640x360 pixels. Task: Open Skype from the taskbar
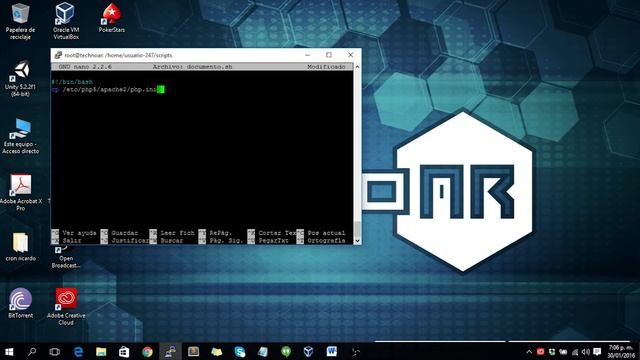pos(240,351)
